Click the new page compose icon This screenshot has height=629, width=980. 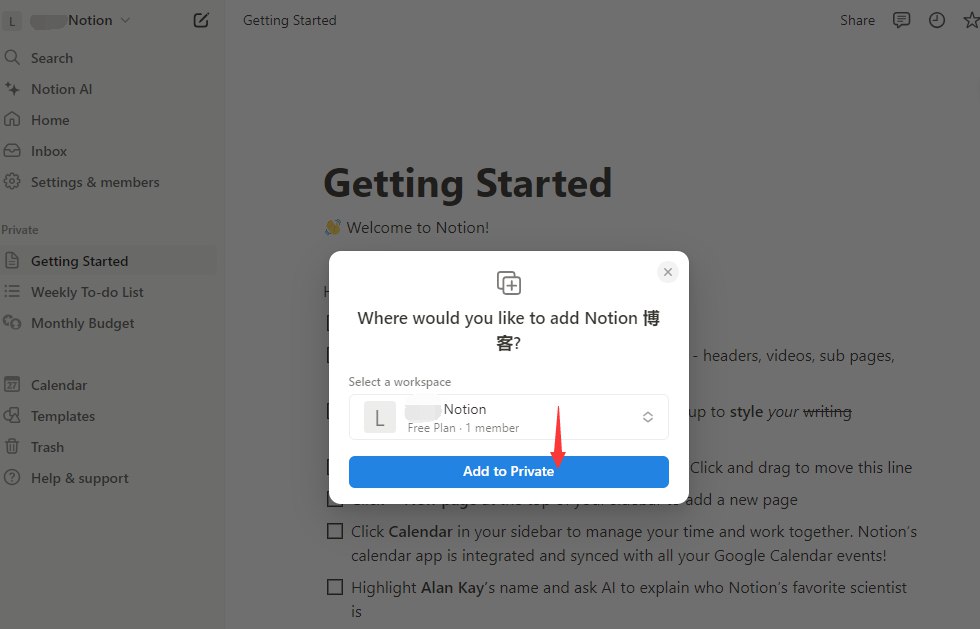tap(201, 21)
